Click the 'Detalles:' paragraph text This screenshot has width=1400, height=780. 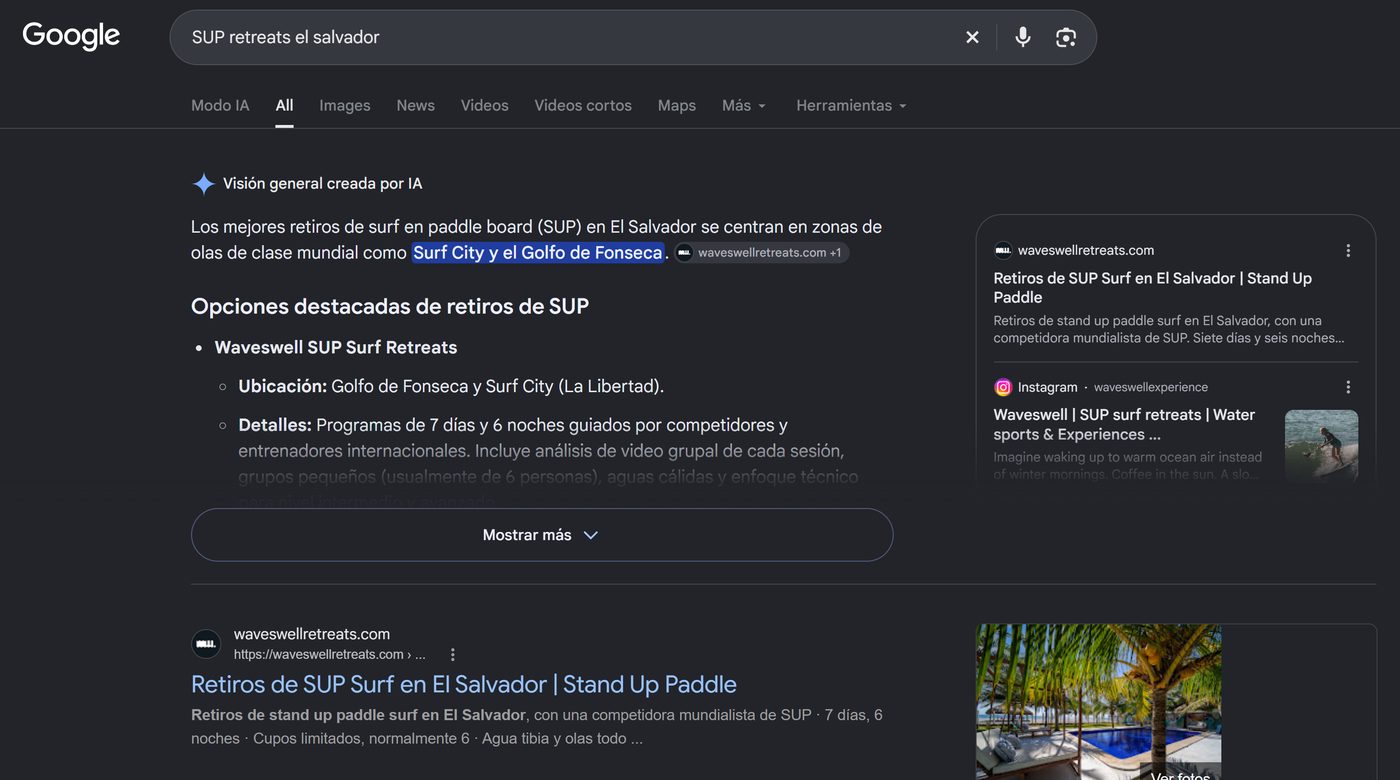548,463
